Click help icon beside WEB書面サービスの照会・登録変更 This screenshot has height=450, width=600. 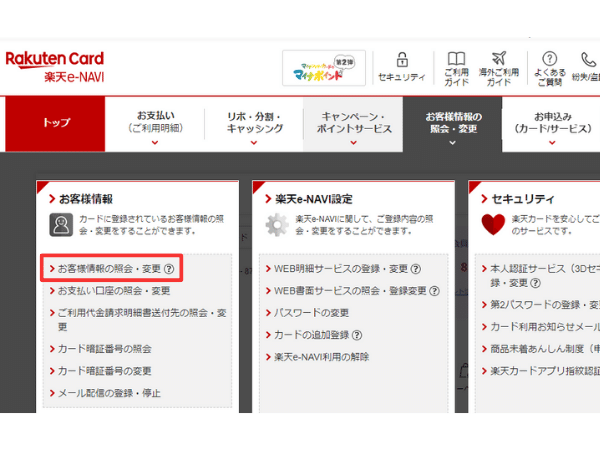point(434,291)
